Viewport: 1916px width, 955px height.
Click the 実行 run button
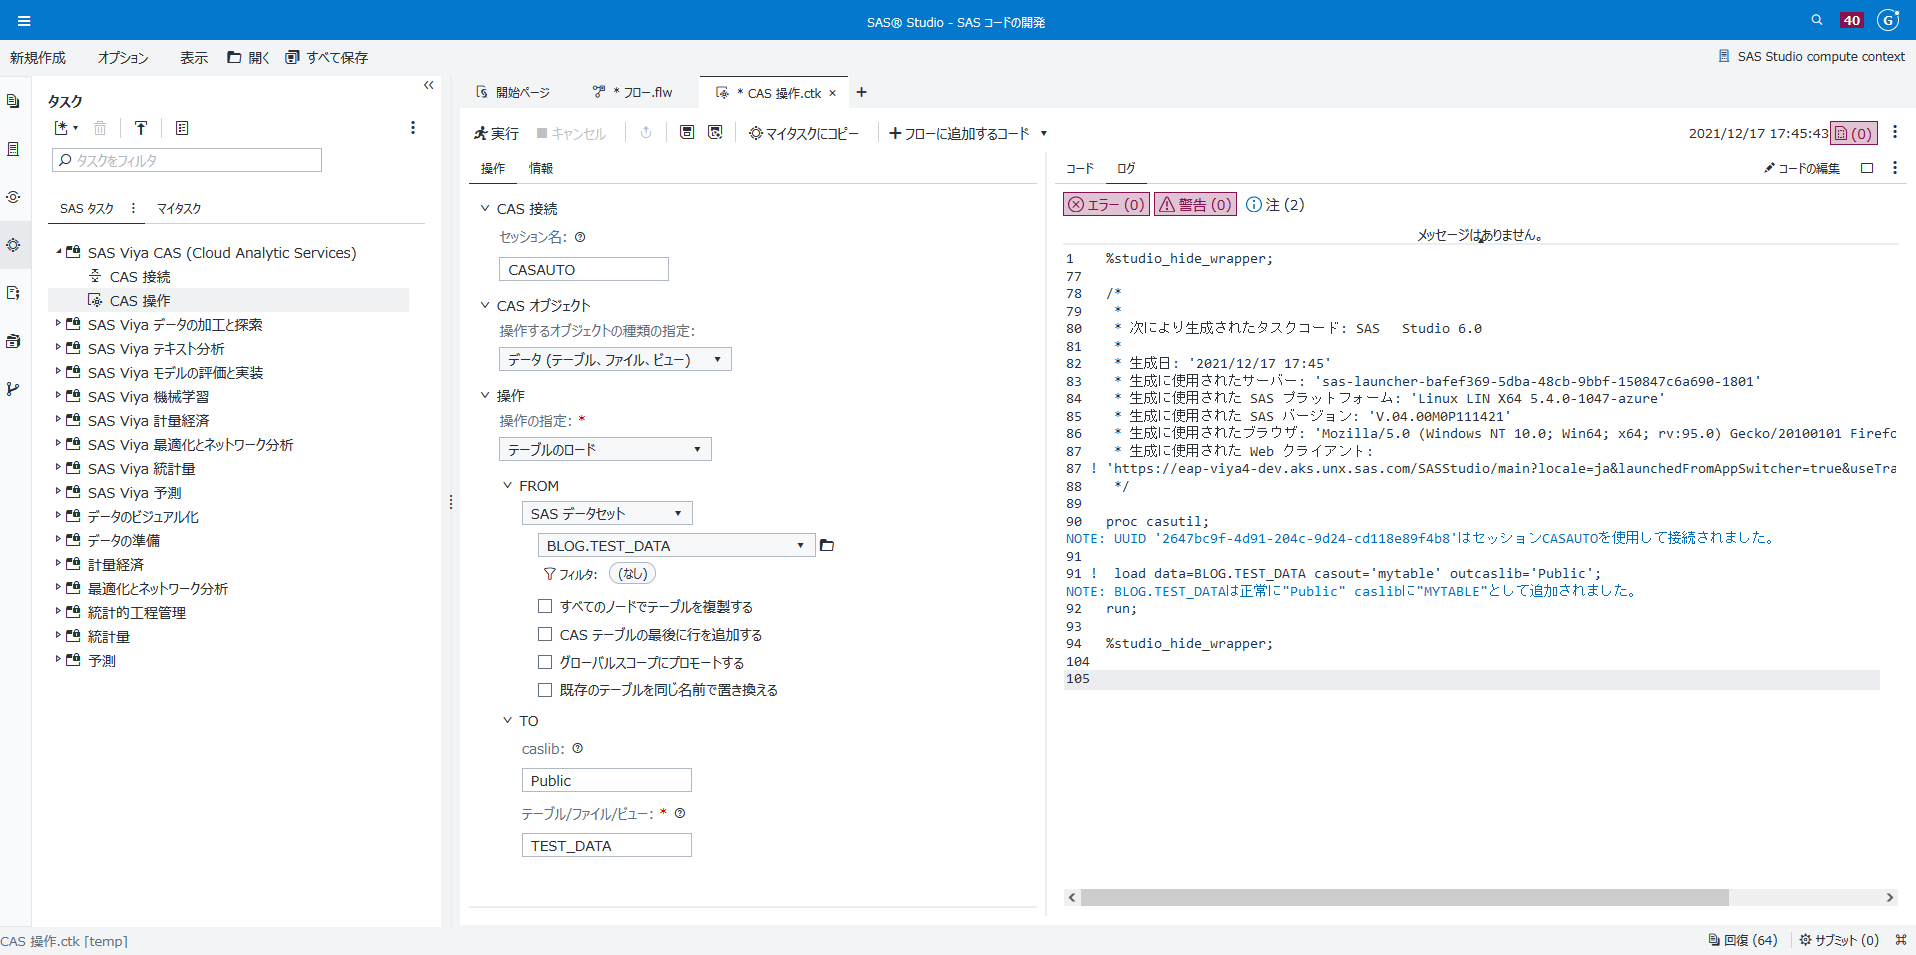(497, 133)
